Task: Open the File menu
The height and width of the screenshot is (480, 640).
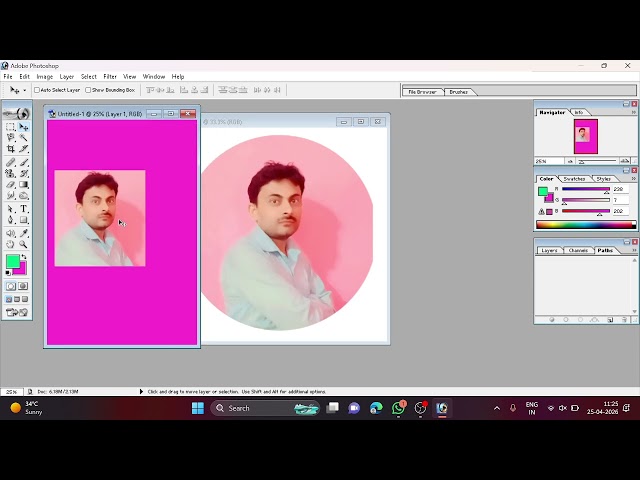Action: click(x=8, y=76)
